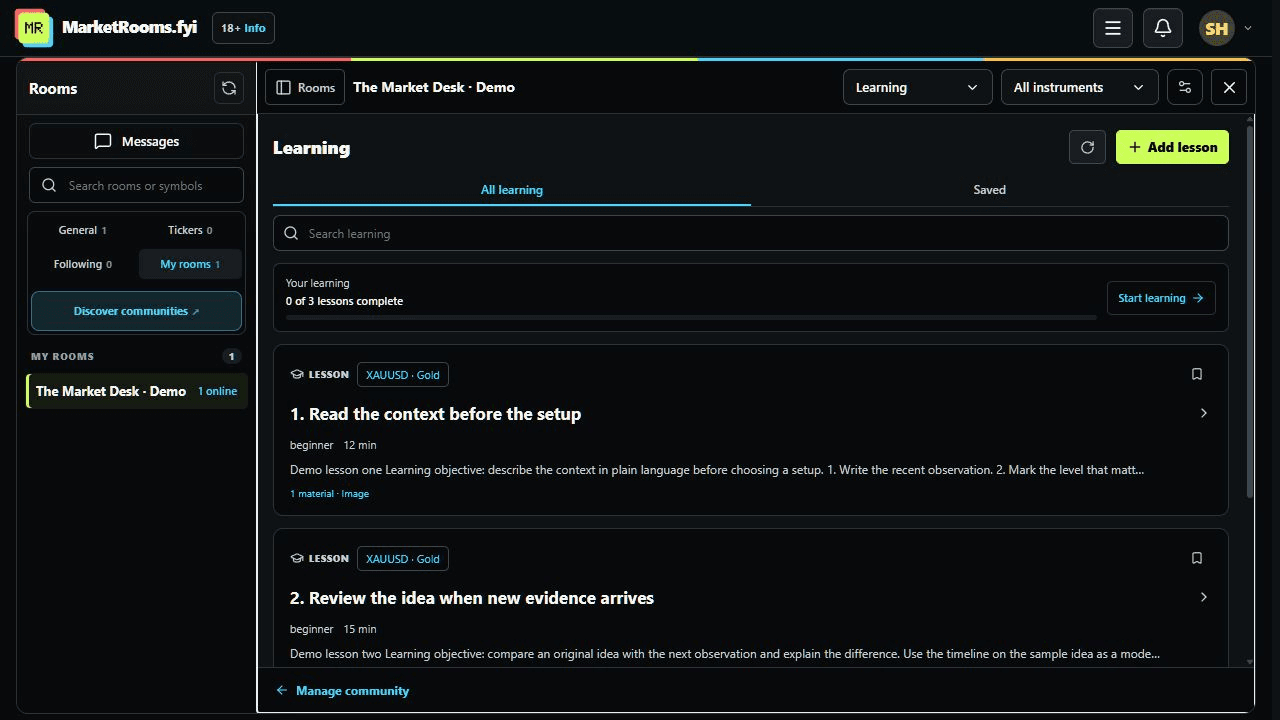Image resolution: width=1280 pixels, height=720 pixels.
Task: Click the Add lesson button
Action: click(x=1172, y=147)
